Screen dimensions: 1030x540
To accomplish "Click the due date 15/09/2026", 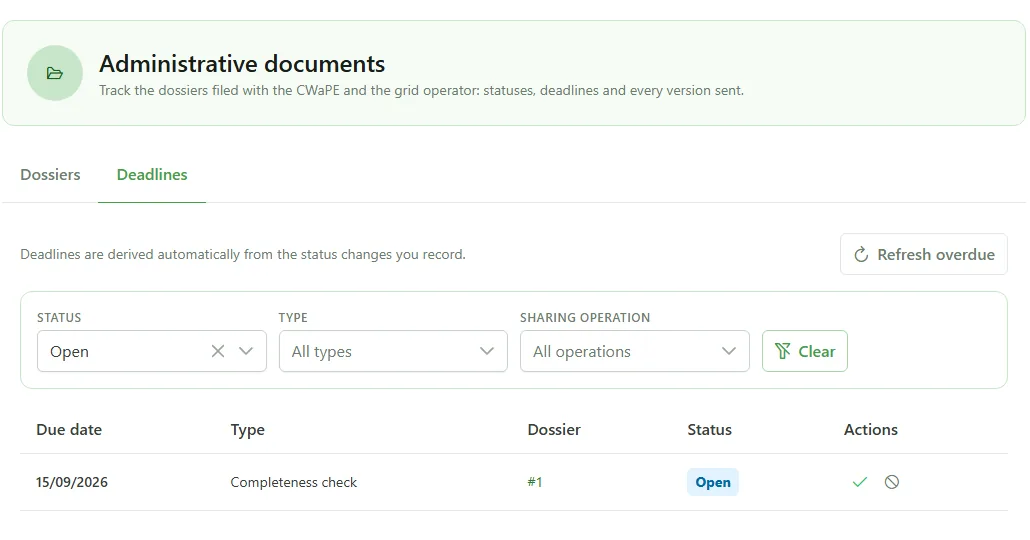I will click(x=72, y=482).
